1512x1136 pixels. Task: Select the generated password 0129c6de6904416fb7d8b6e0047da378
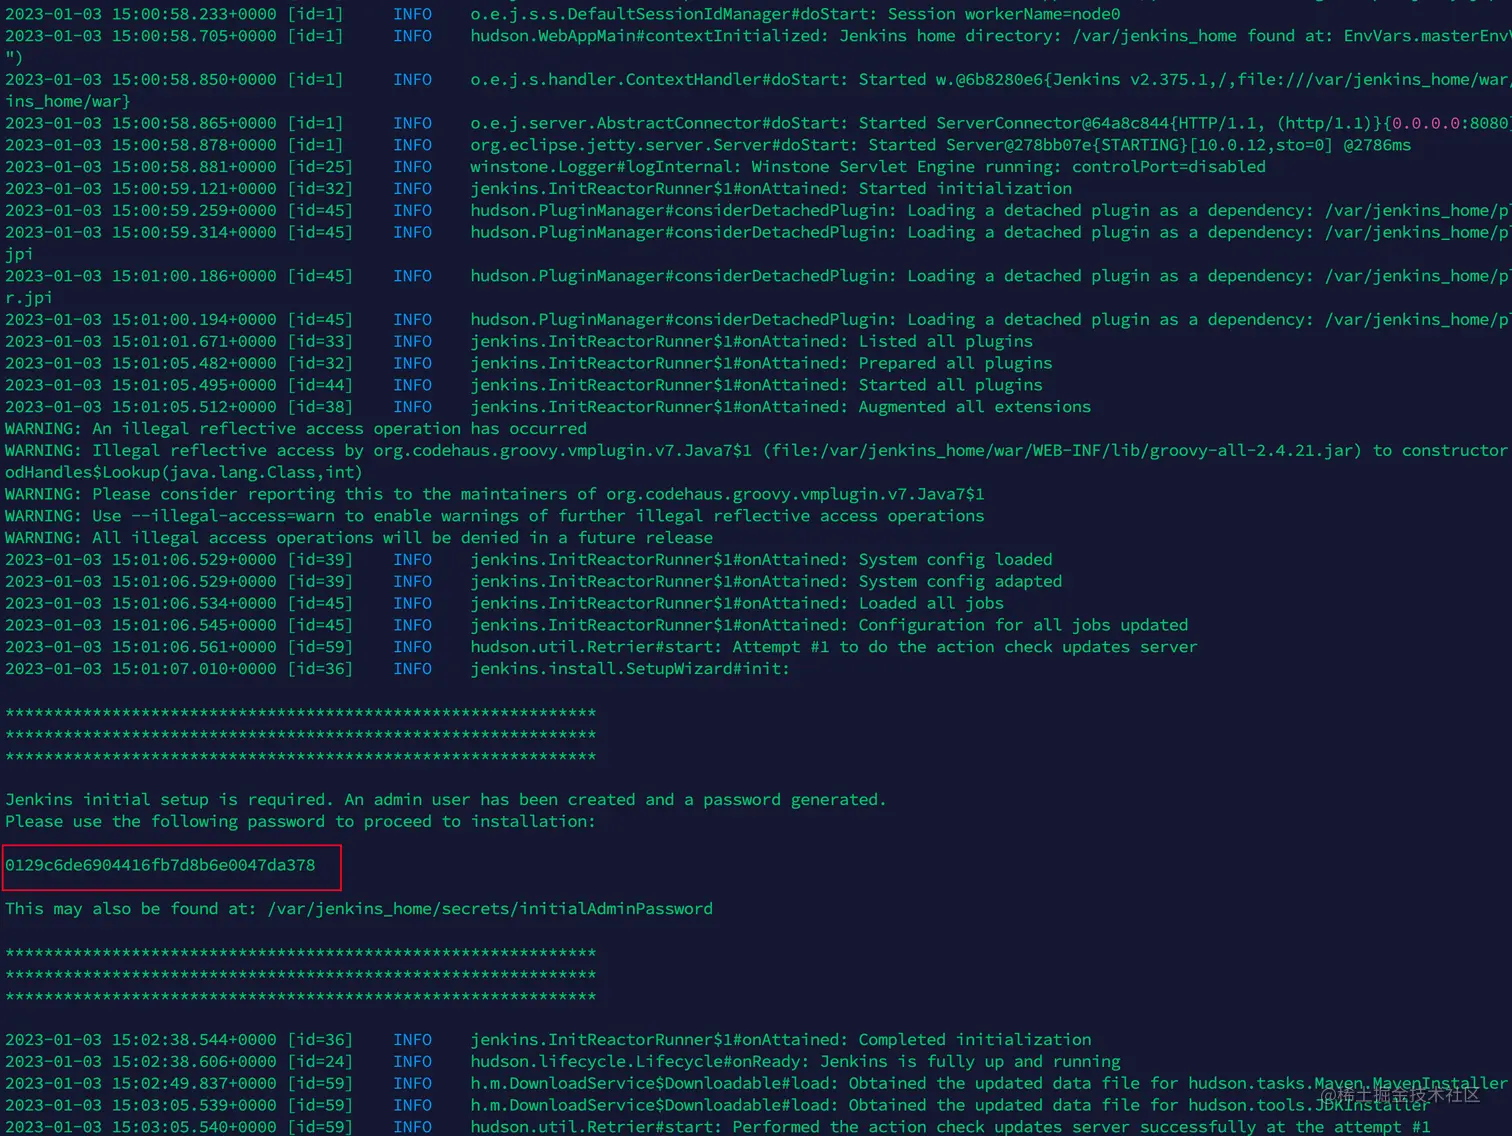tap(160, 865)
